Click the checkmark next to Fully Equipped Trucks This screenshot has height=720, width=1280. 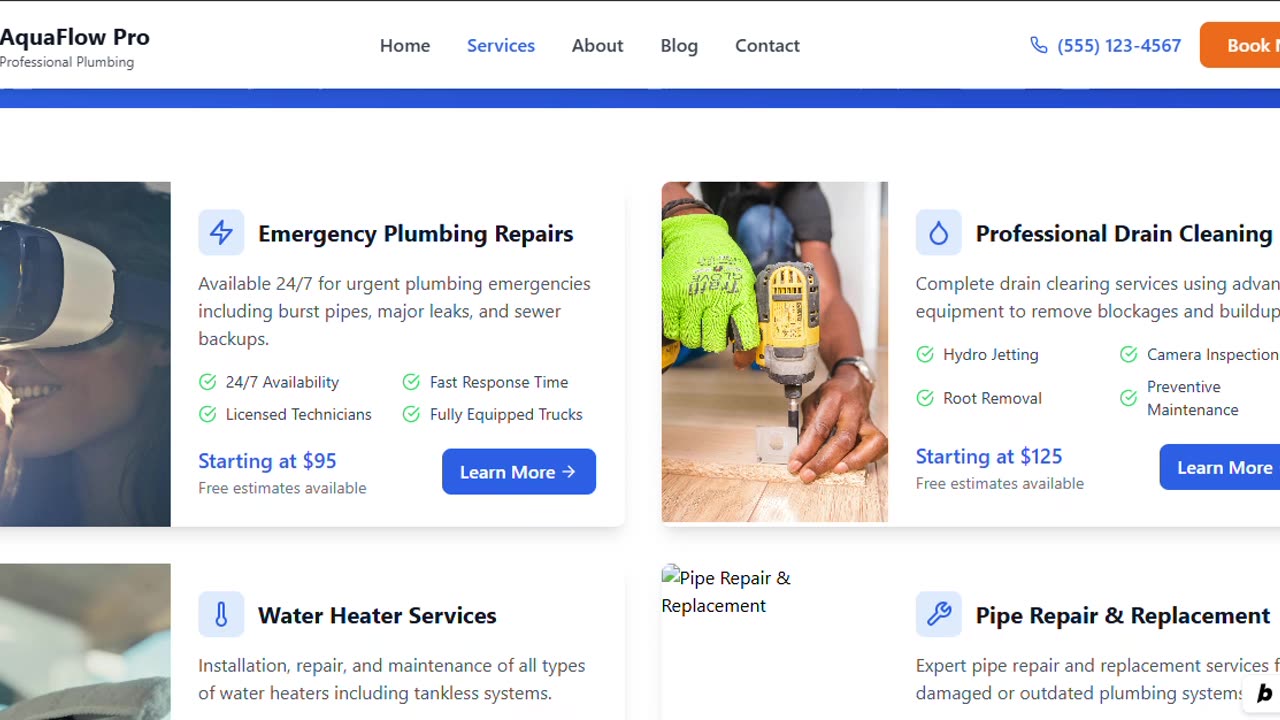(411, 414)
